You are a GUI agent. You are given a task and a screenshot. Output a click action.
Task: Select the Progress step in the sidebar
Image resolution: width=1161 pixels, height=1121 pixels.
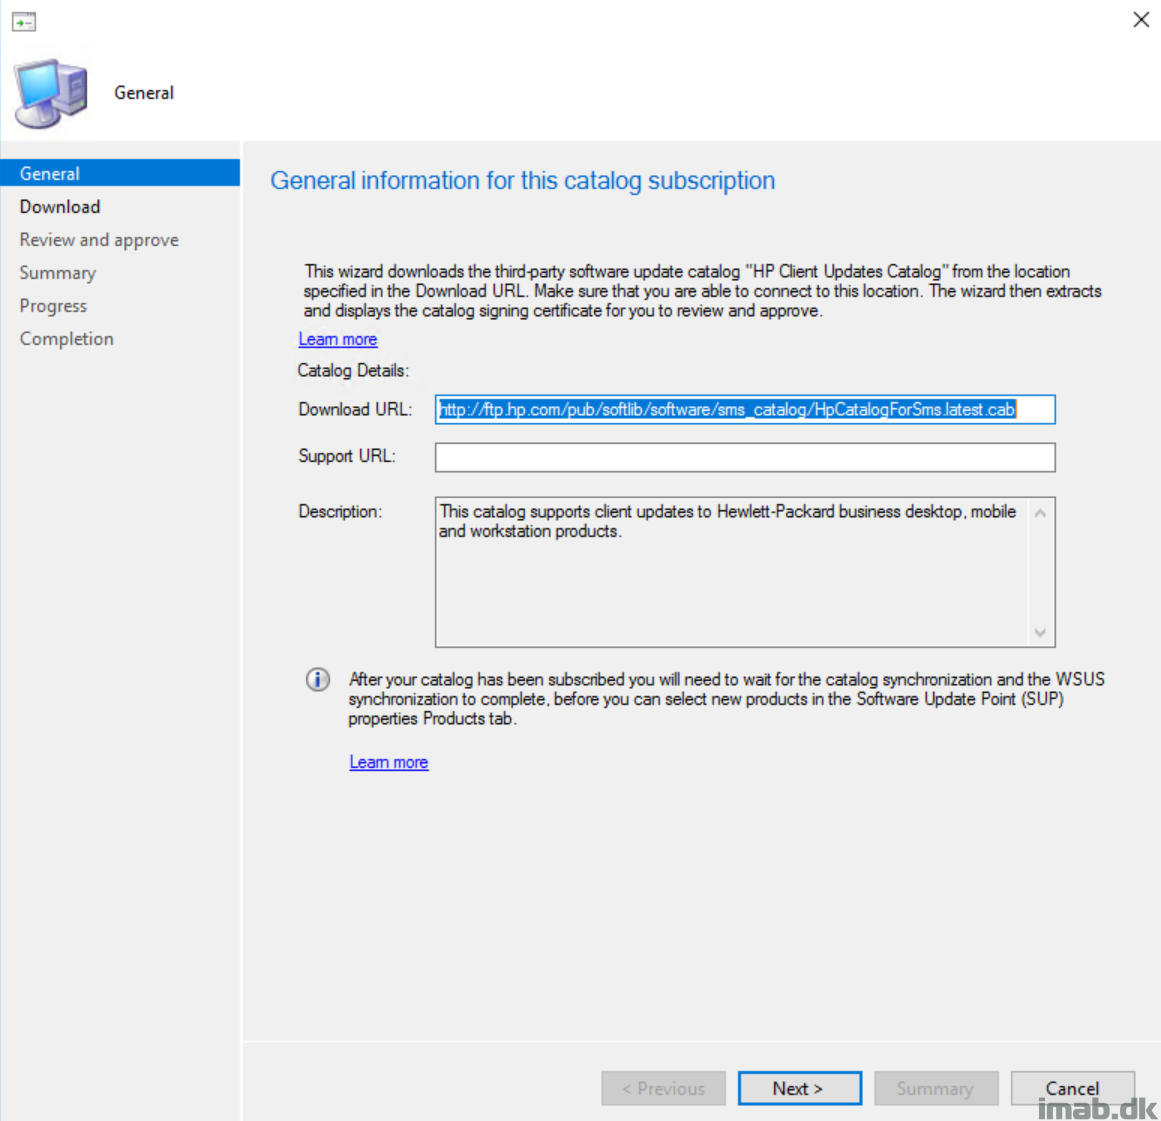point(53,306)
